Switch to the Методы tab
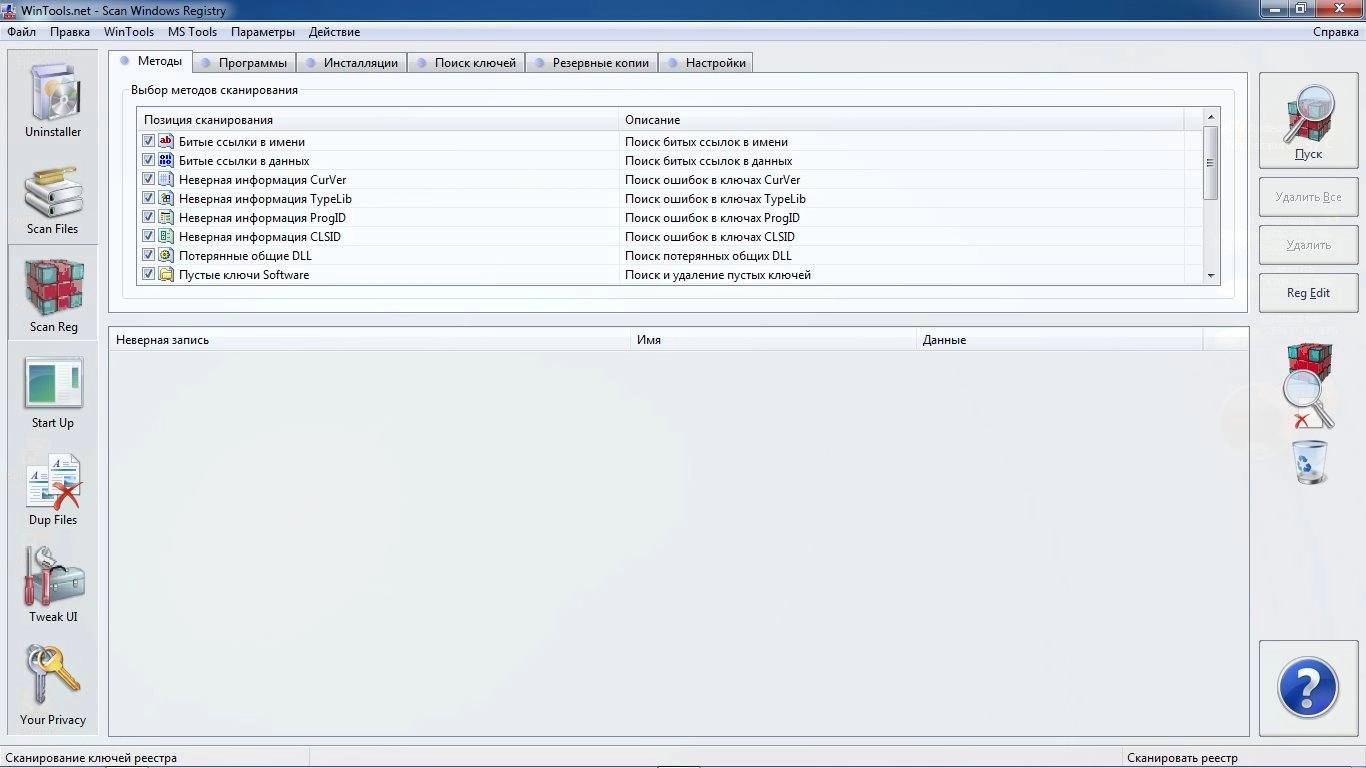Image resolution: width=1366 pixels, height=768 pixels. [x=151, y=61]
